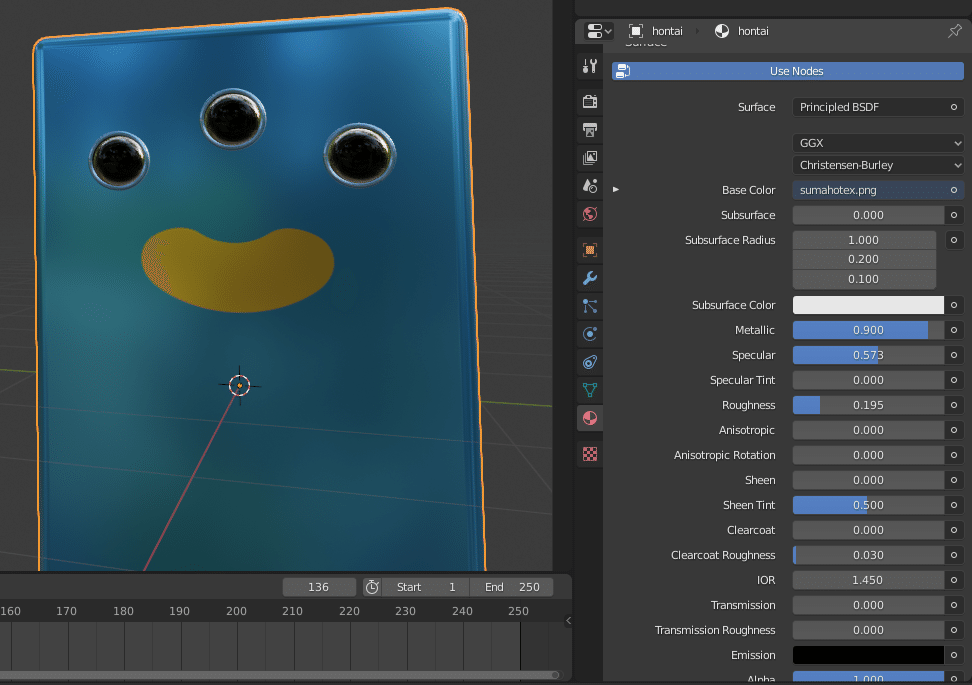Image resolution: width=972 pixels, height=685 pixels.
Task: Click the Sheen Tint slider
Action: click(868, 505)
